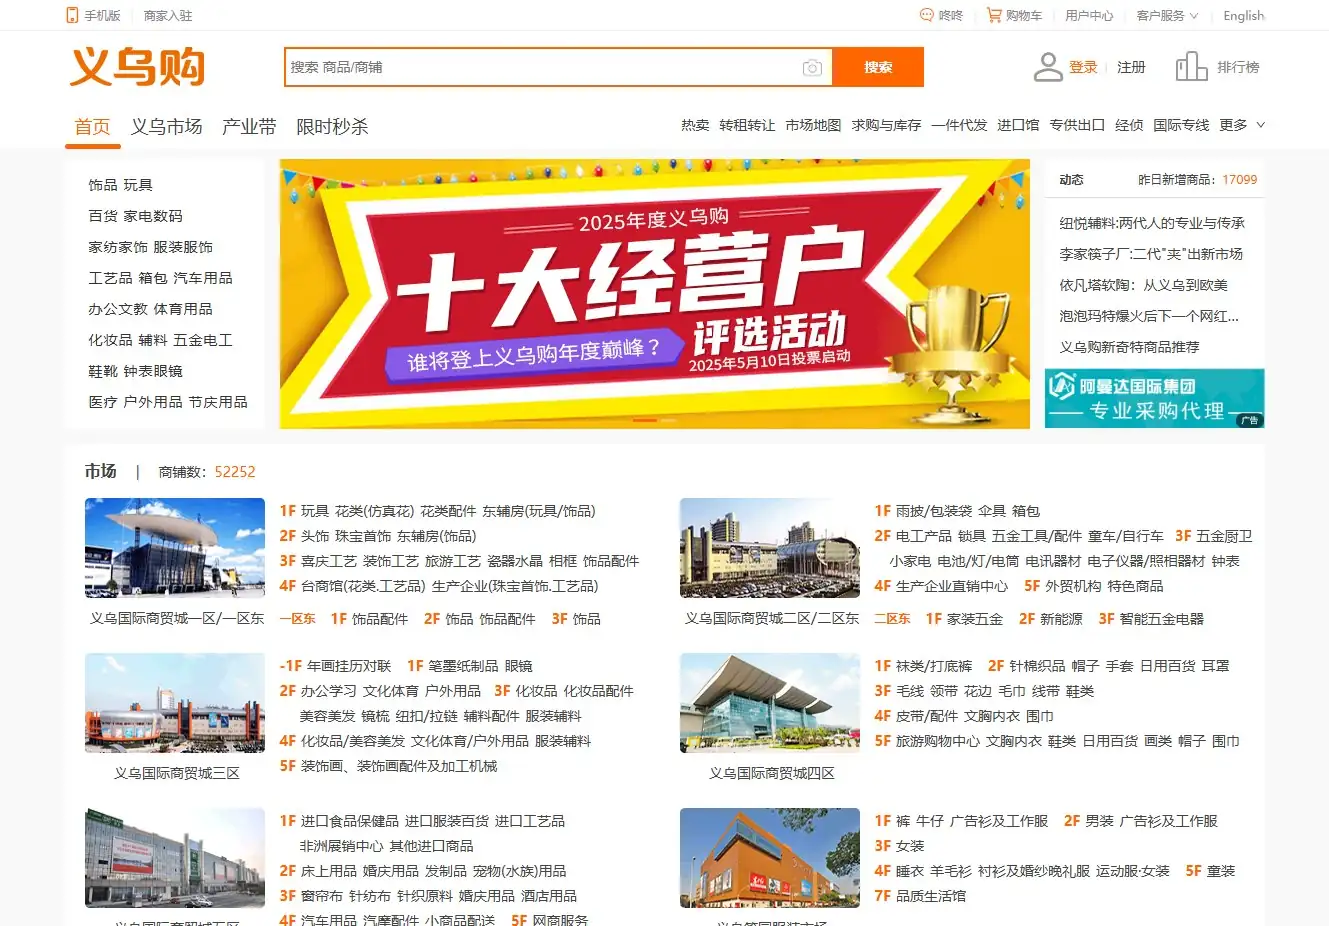Open the 新能源 floor link
Viewport: 1329px width, 926px height.
(x=1061, y=619)
